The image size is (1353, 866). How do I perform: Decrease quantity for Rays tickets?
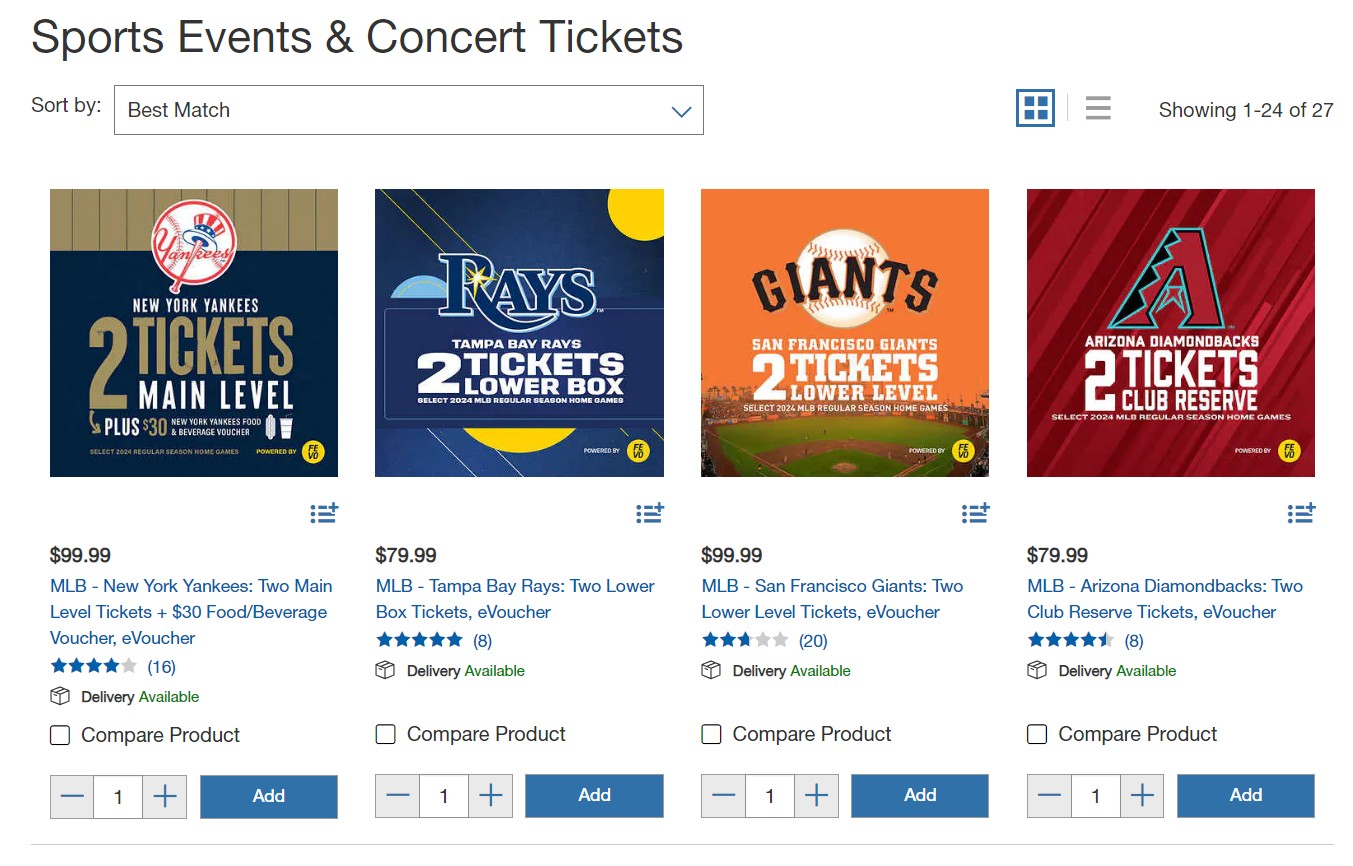[398, 796]
